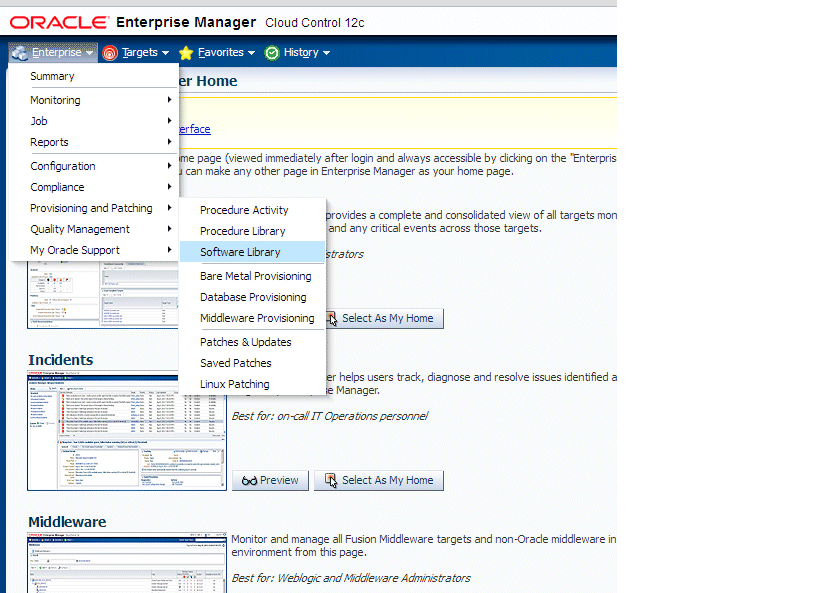
Task: Expand the Configuration submenu arrow
Action: coord(169,166)
